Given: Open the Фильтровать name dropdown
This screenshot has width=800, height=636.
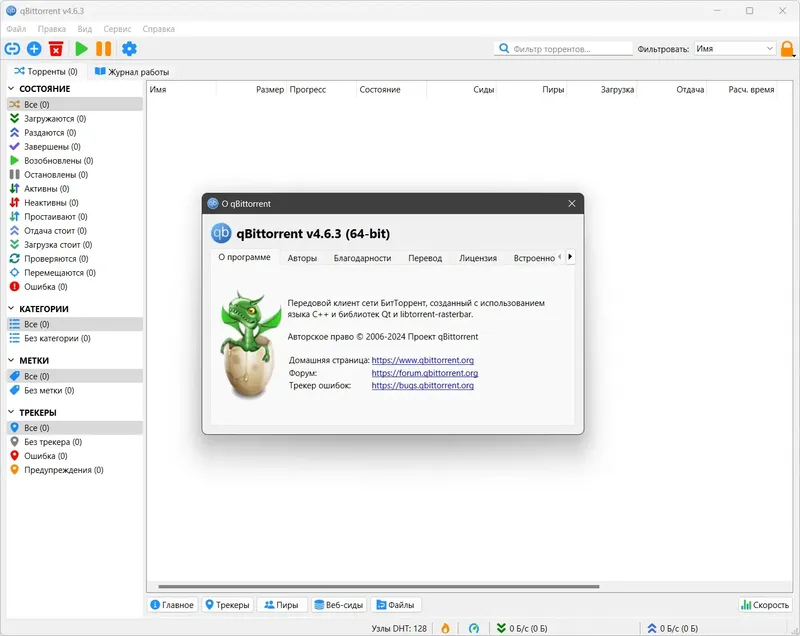Looking at the screenshot, I should [736, 47].
